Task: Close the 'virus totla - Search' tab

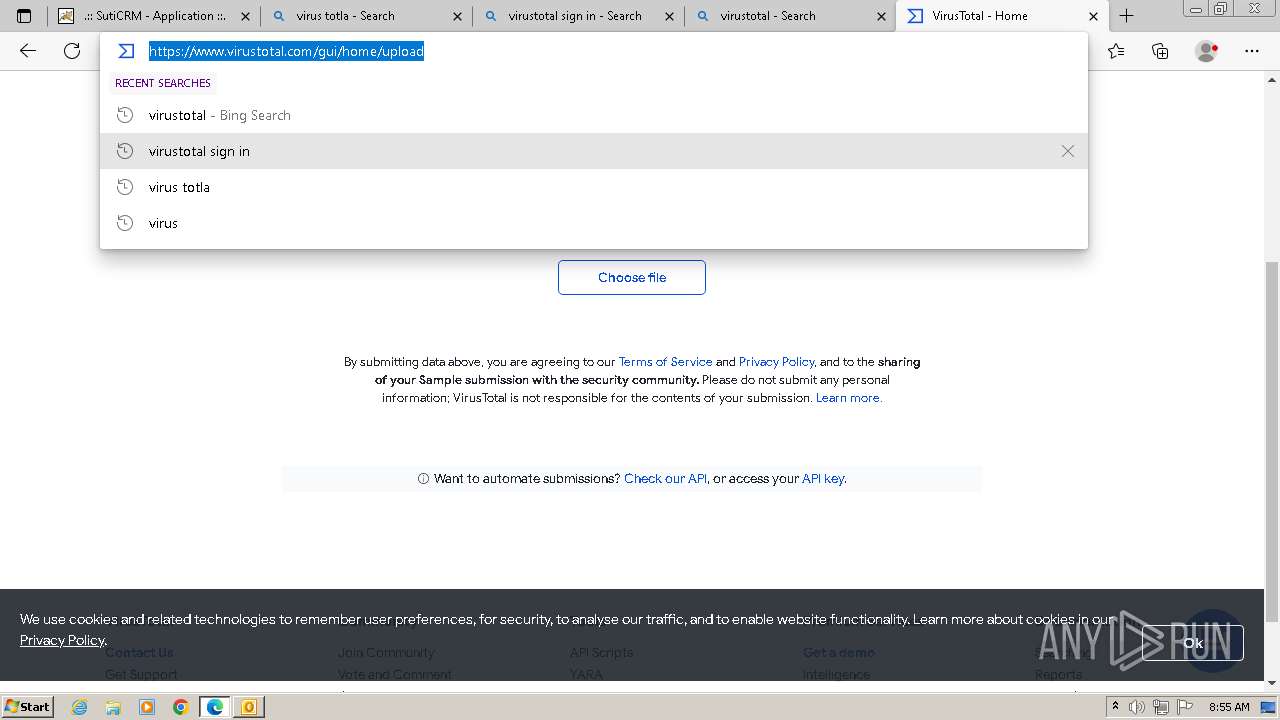Action: (457, 16)
